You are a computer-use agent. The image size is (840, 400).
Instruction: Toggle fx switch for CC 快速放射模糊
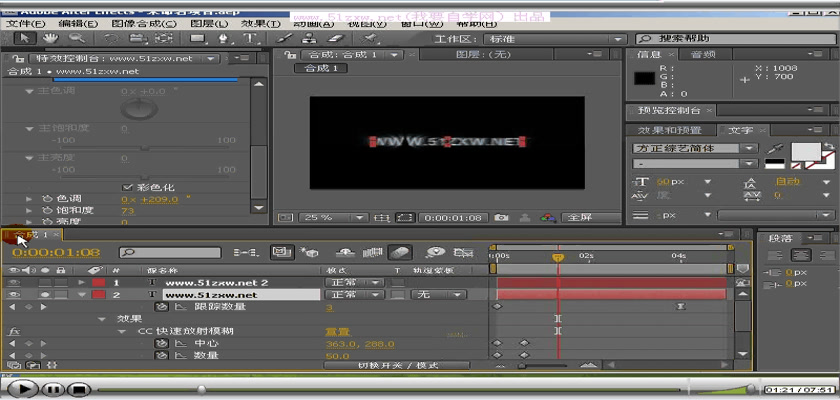coord(14,331)
